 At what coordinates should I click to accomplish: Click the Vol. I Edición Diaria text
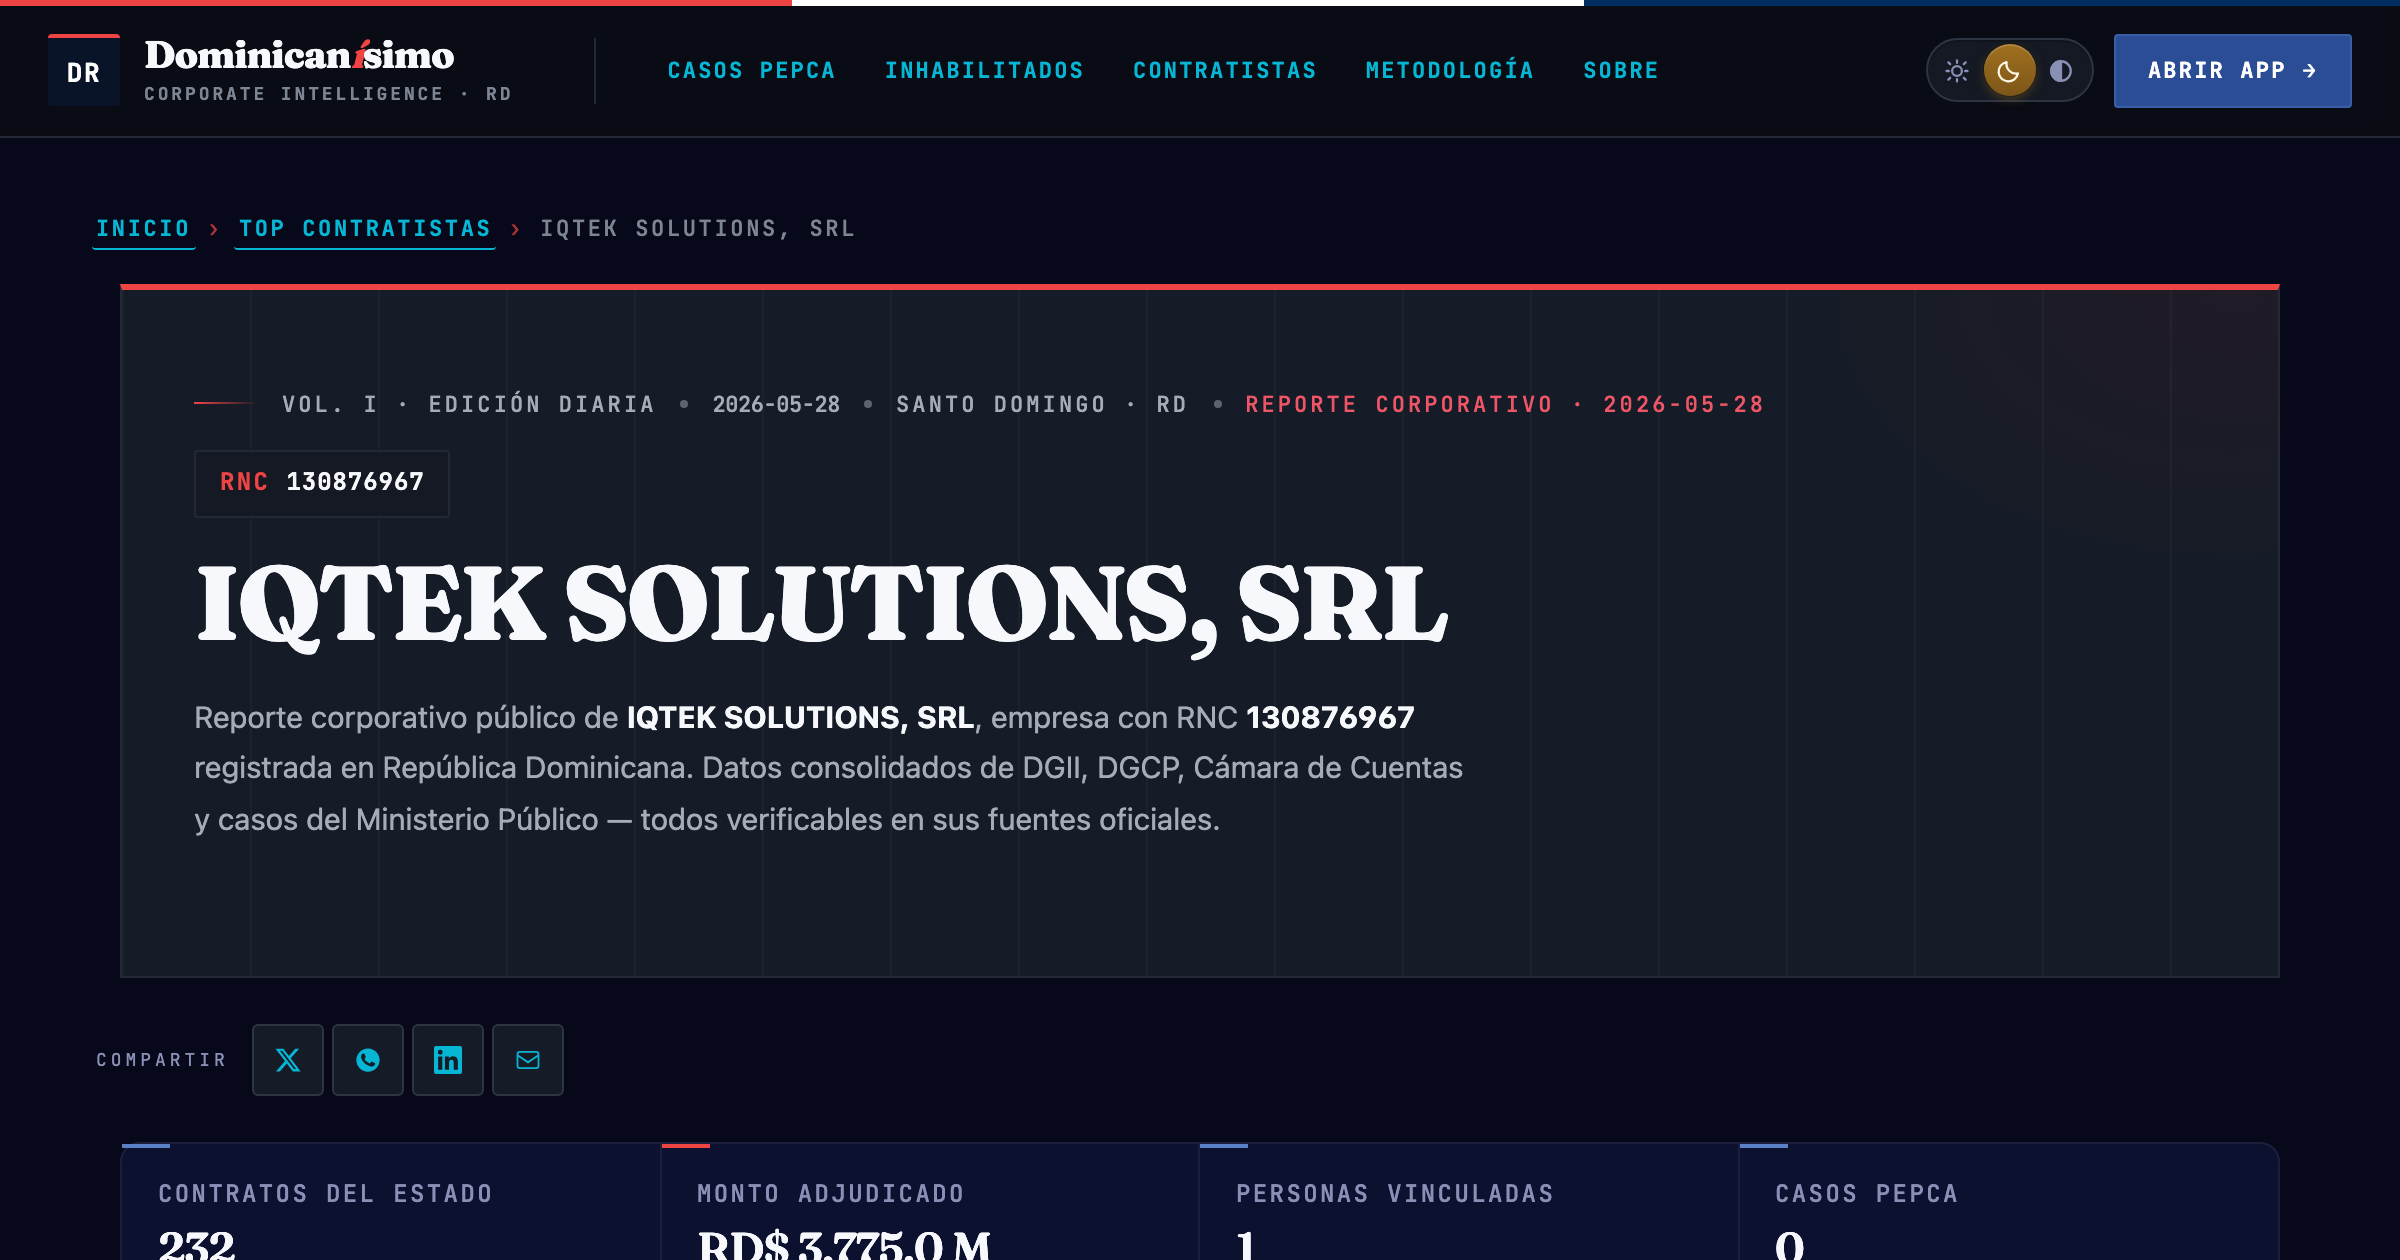pos(468,404)
